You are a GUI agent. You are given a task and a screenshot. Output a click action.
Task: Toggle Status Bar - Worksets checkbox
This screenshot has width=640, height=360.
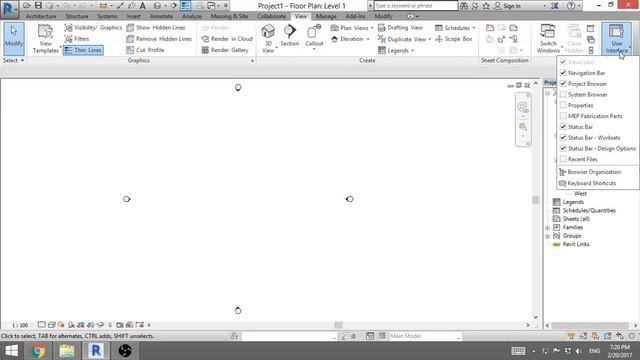click(x=563, y=138)
